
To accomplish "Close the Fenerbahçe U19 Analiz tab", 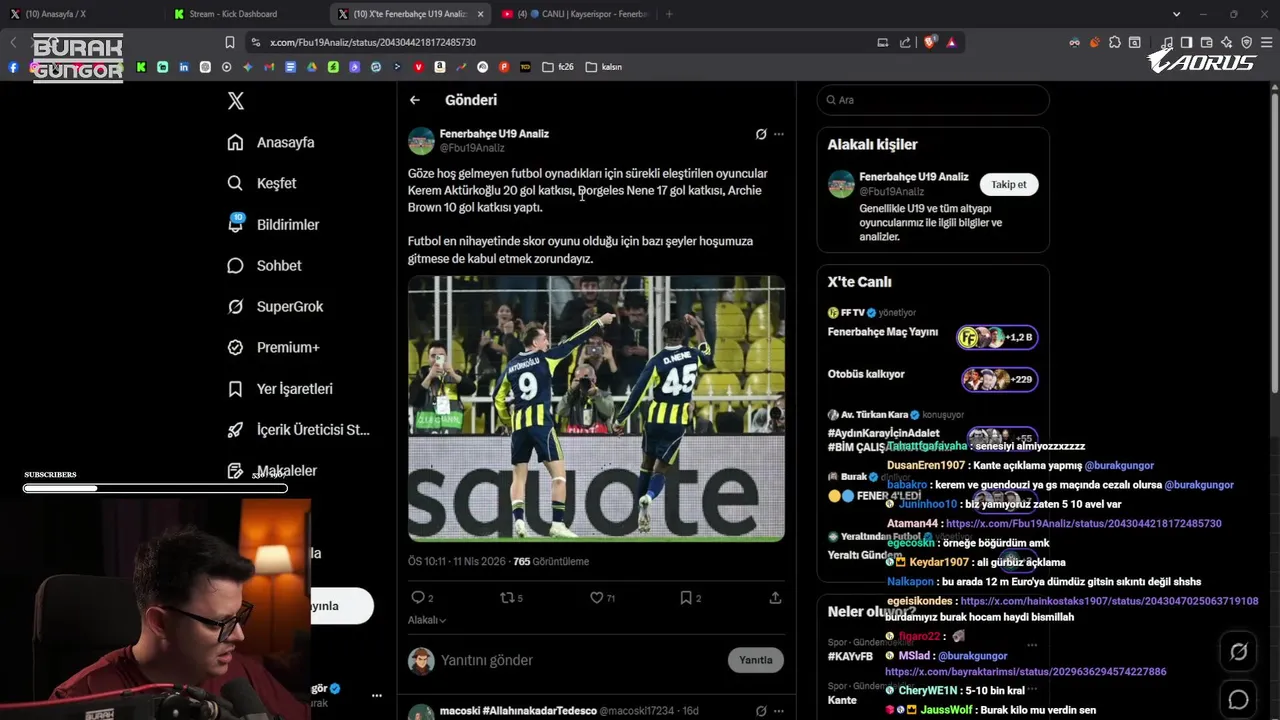I will coord(480,14).
